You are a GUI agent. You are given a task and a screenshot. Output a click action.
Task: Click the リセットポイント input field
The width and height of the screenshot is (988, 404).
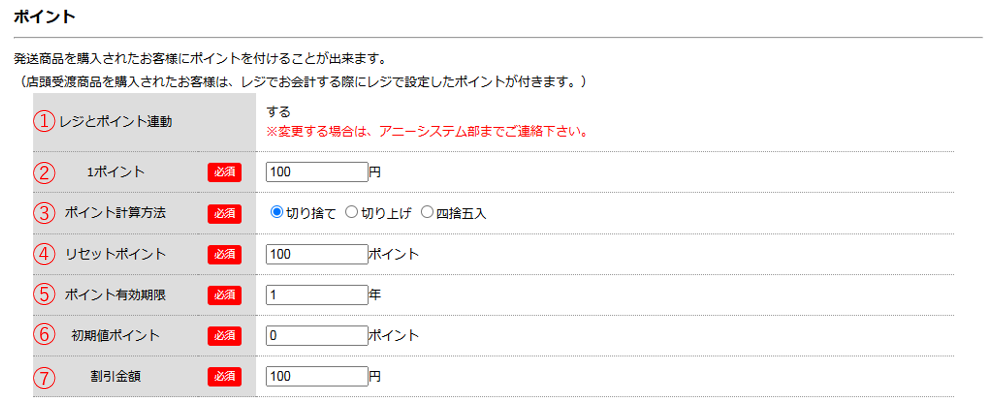(x=317, y=254)
